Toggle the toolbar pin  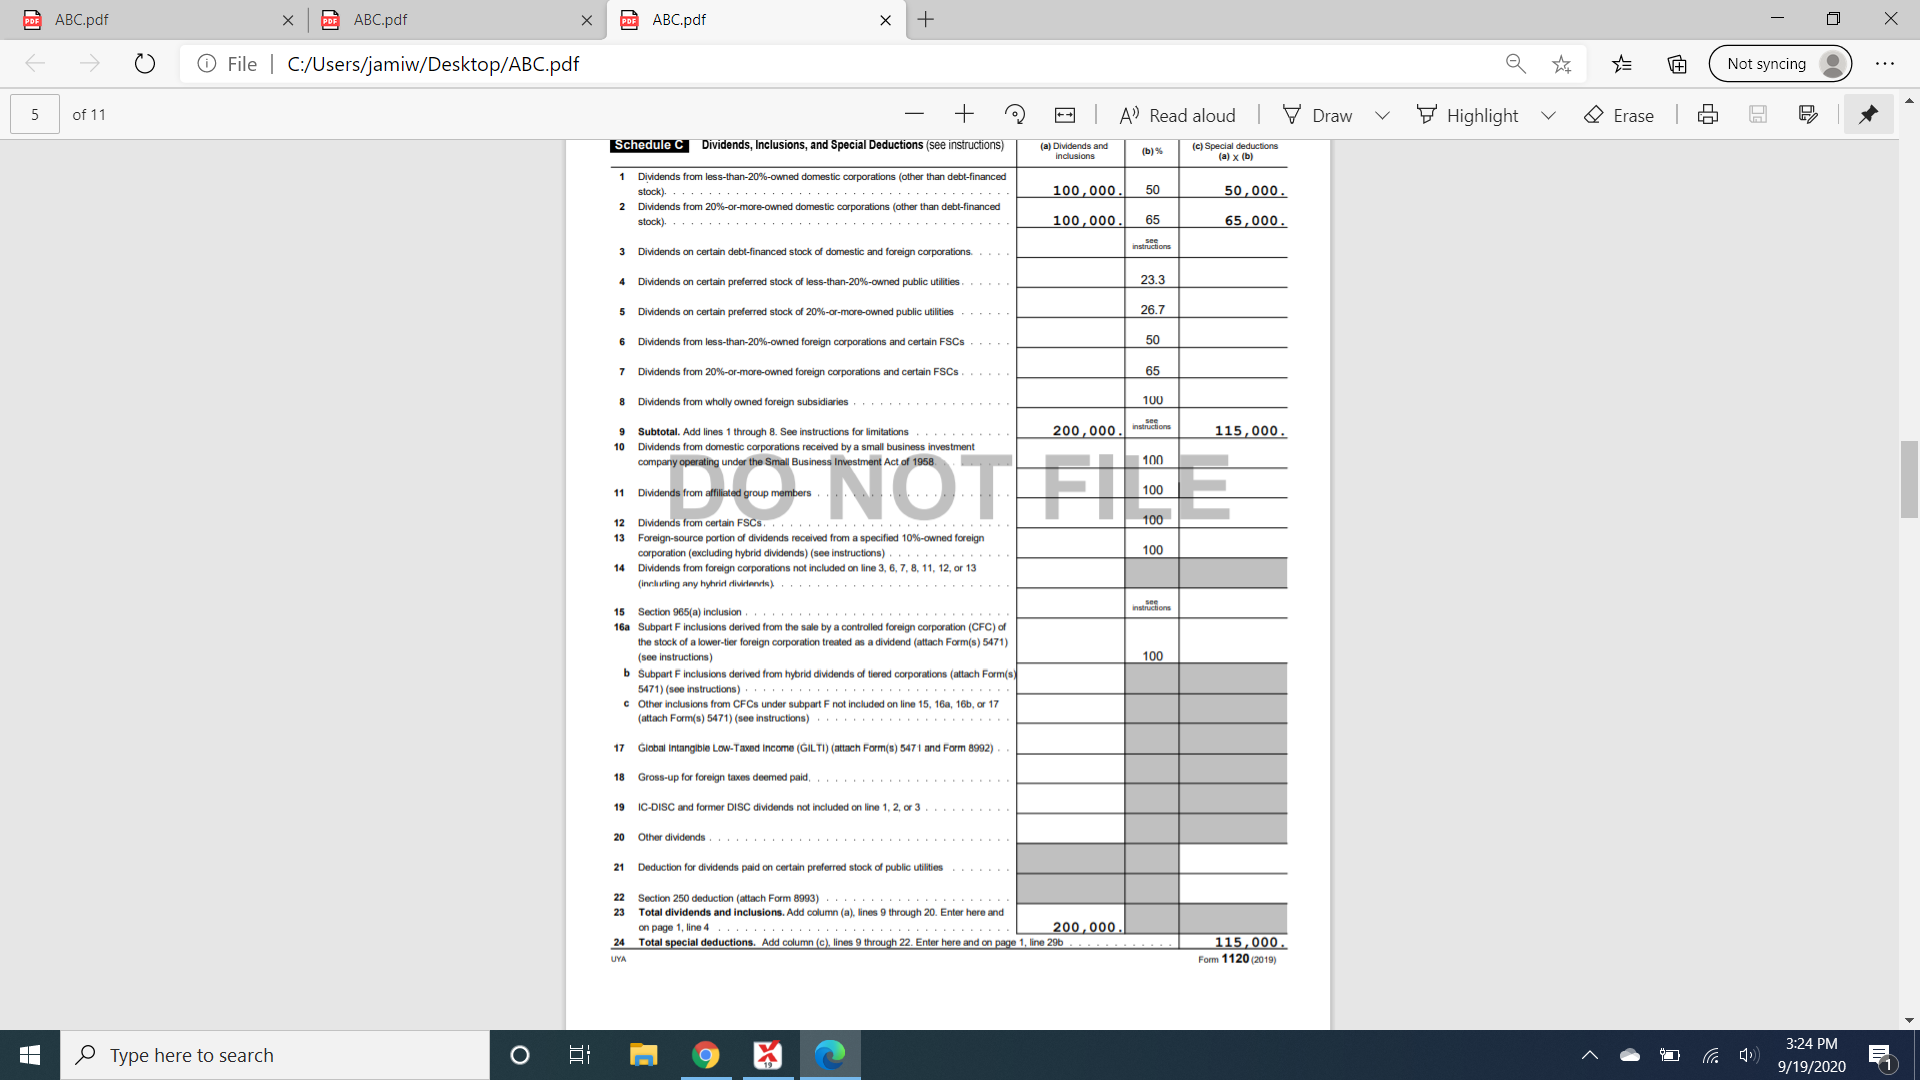pyautogui.click(x=1868, y=113)
